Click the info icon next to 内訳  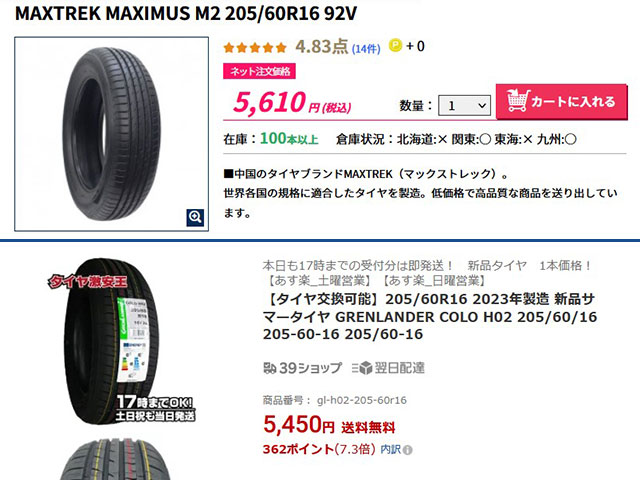coord(407,450)
